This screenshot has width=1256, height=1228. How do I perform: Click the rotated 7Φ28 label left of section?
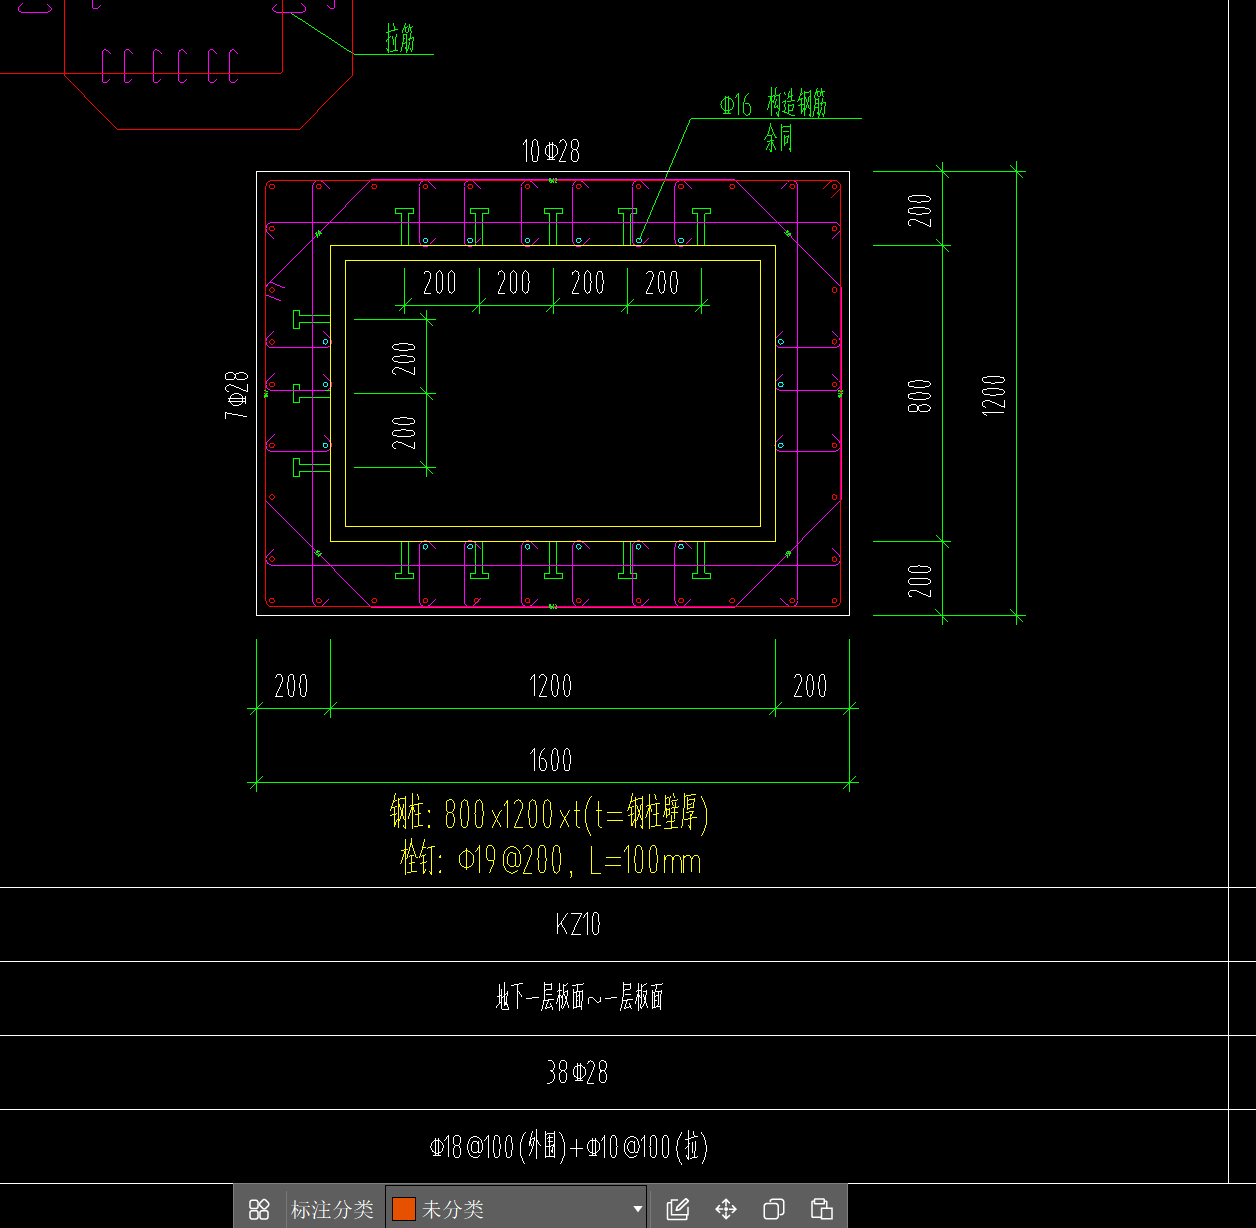[237, 394]
